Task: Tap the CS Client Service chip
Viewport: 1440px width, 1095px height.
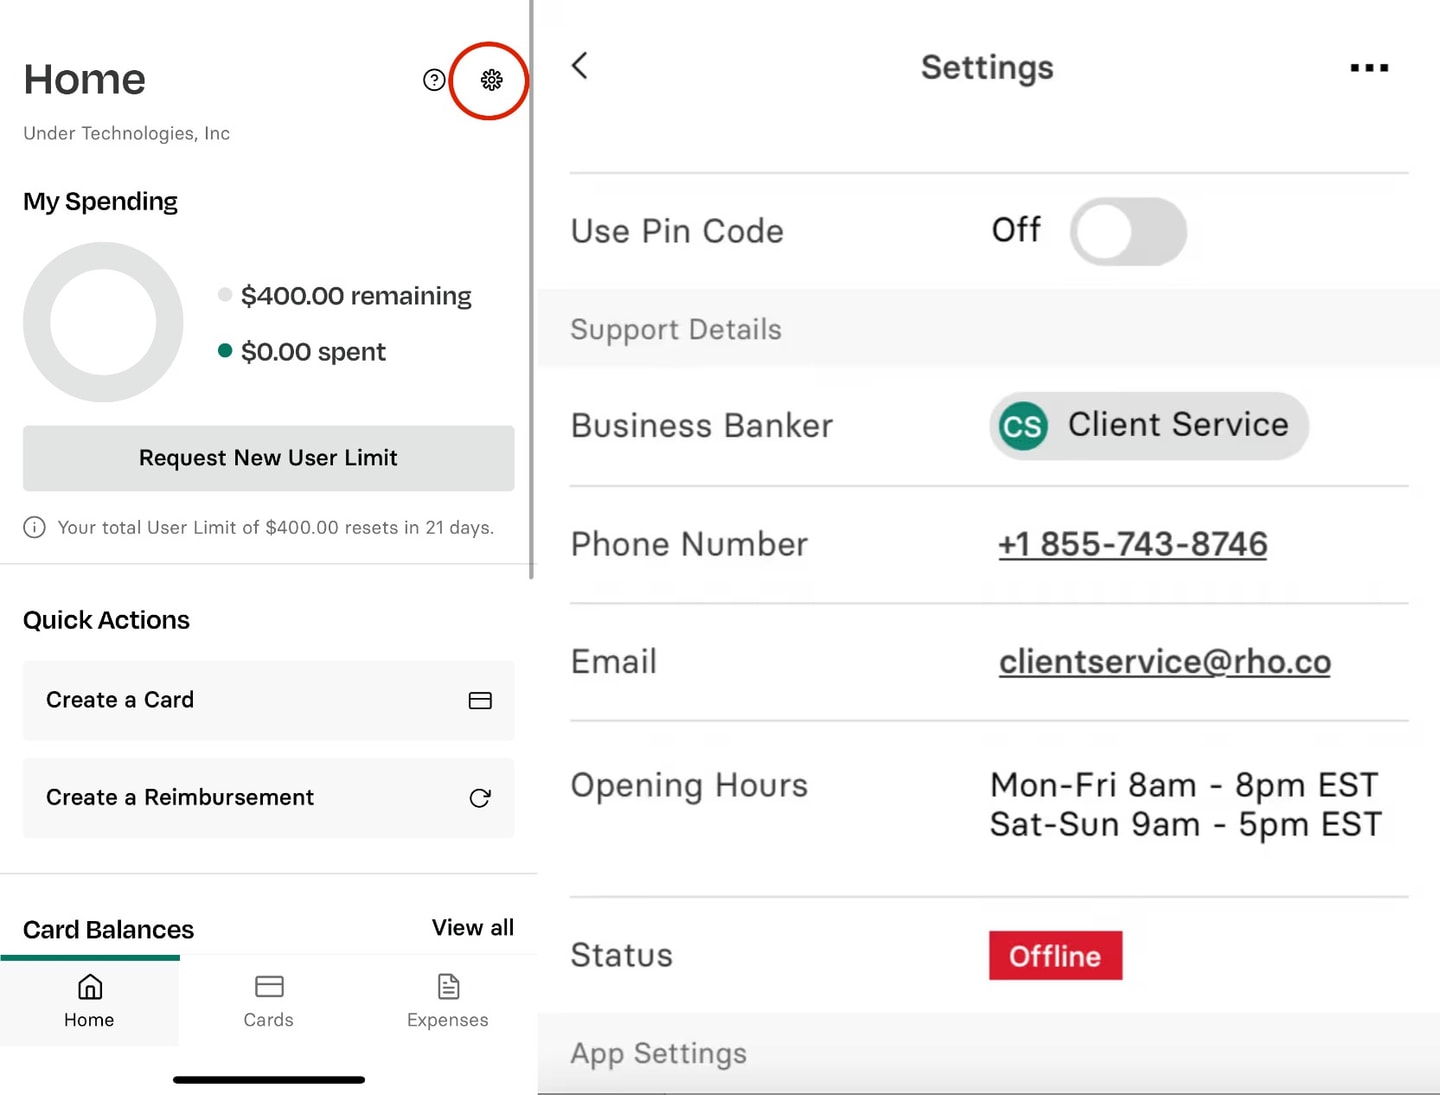Action: pyautogui.click(x=1148, y=425)
